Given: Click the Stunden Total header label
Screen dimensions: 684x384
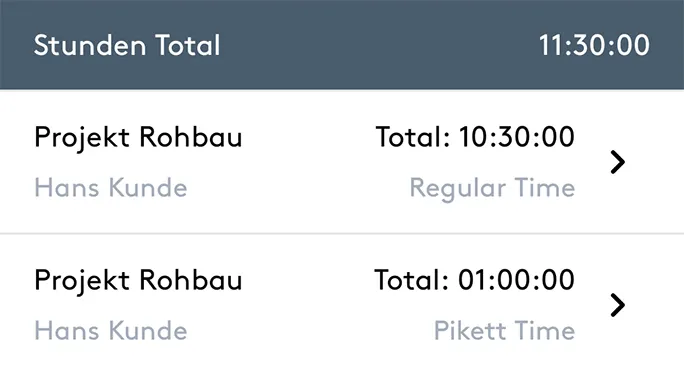Looking at the screenshot, I should (x=127, y=45).
